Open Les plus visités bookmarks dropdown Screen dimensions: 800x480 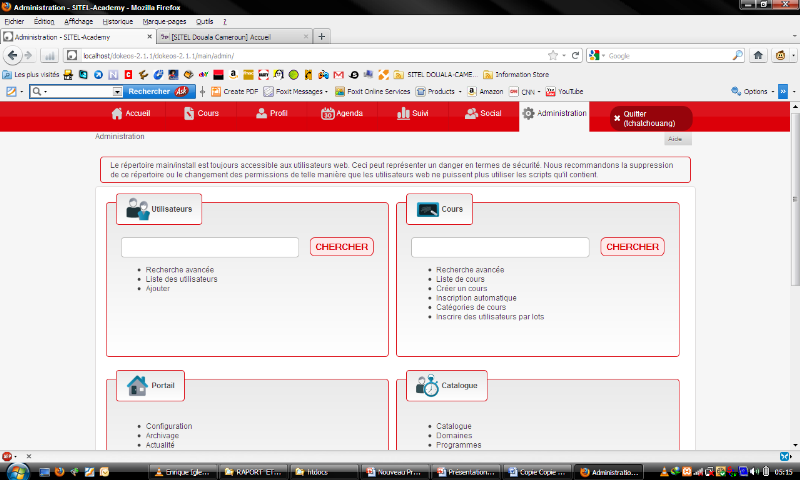(31, 74)
